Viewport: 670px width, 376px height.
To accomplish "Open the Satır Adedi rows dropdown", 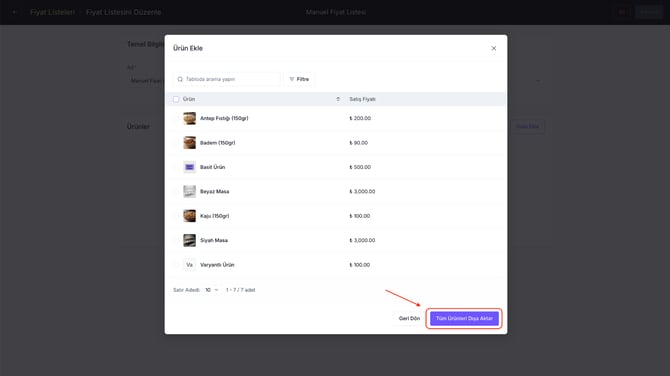I will point(212,290).
